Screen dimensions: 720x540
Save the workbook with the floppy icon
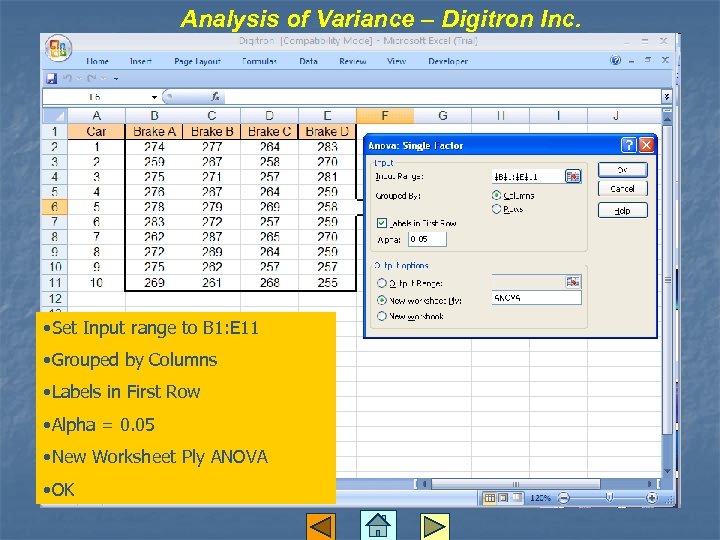pyautogui.click(x=51, y=79)
